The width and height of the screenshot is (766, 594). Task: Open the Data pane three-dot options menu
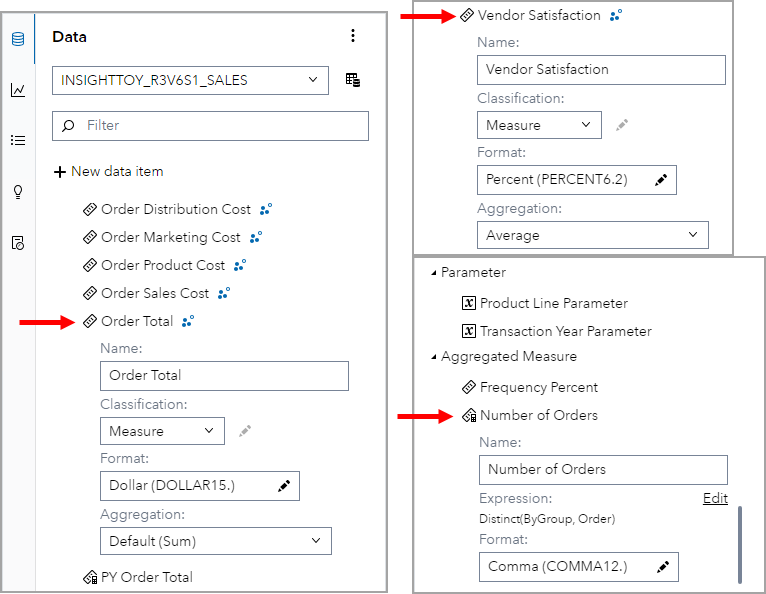coord(352,36)
